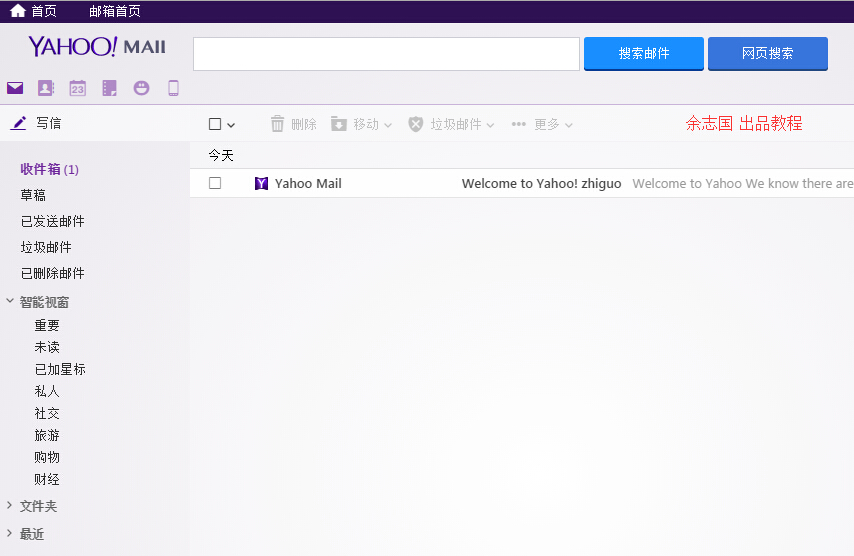Click the email preview text snippet
The width and height of the screenshot is (854, 556).
tap(743, 184)
